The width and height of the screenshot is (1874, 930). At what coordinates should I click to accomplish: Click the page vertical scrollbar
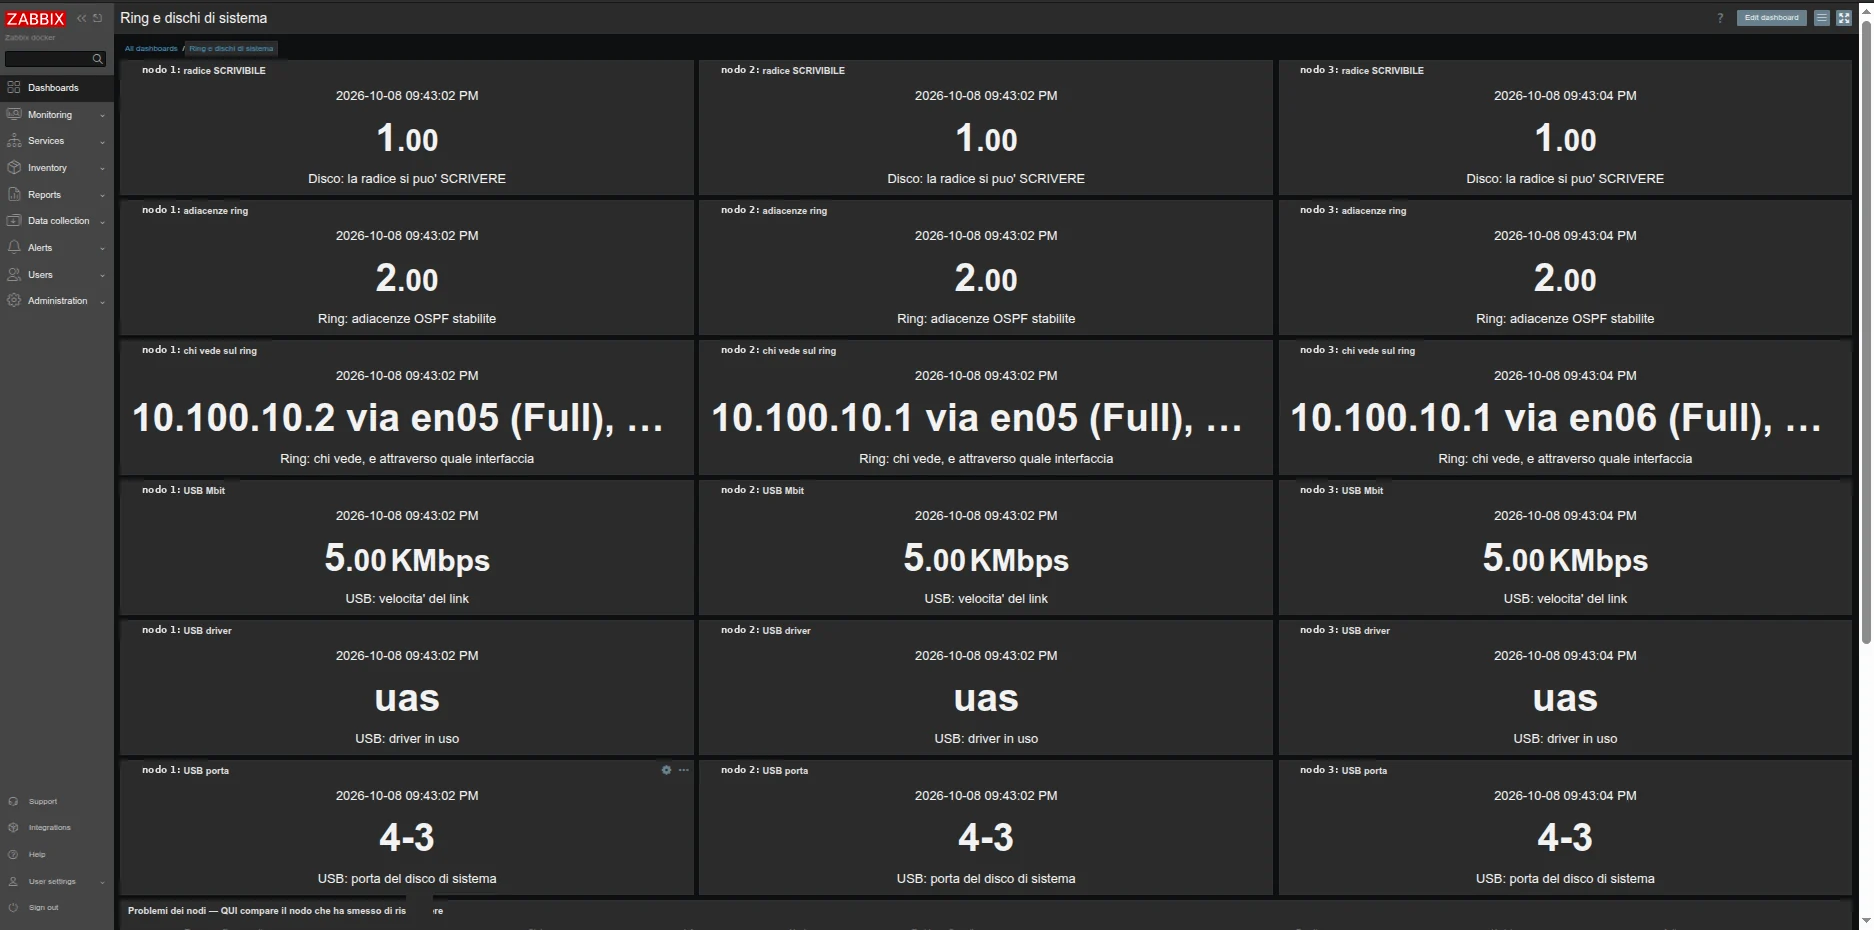pos(1866,330)
